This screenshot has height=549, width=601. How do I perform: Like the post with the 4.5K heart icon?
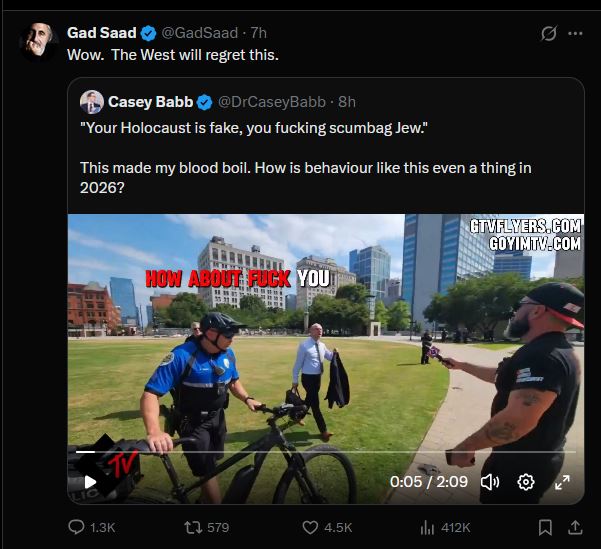[x=310, y=528]
